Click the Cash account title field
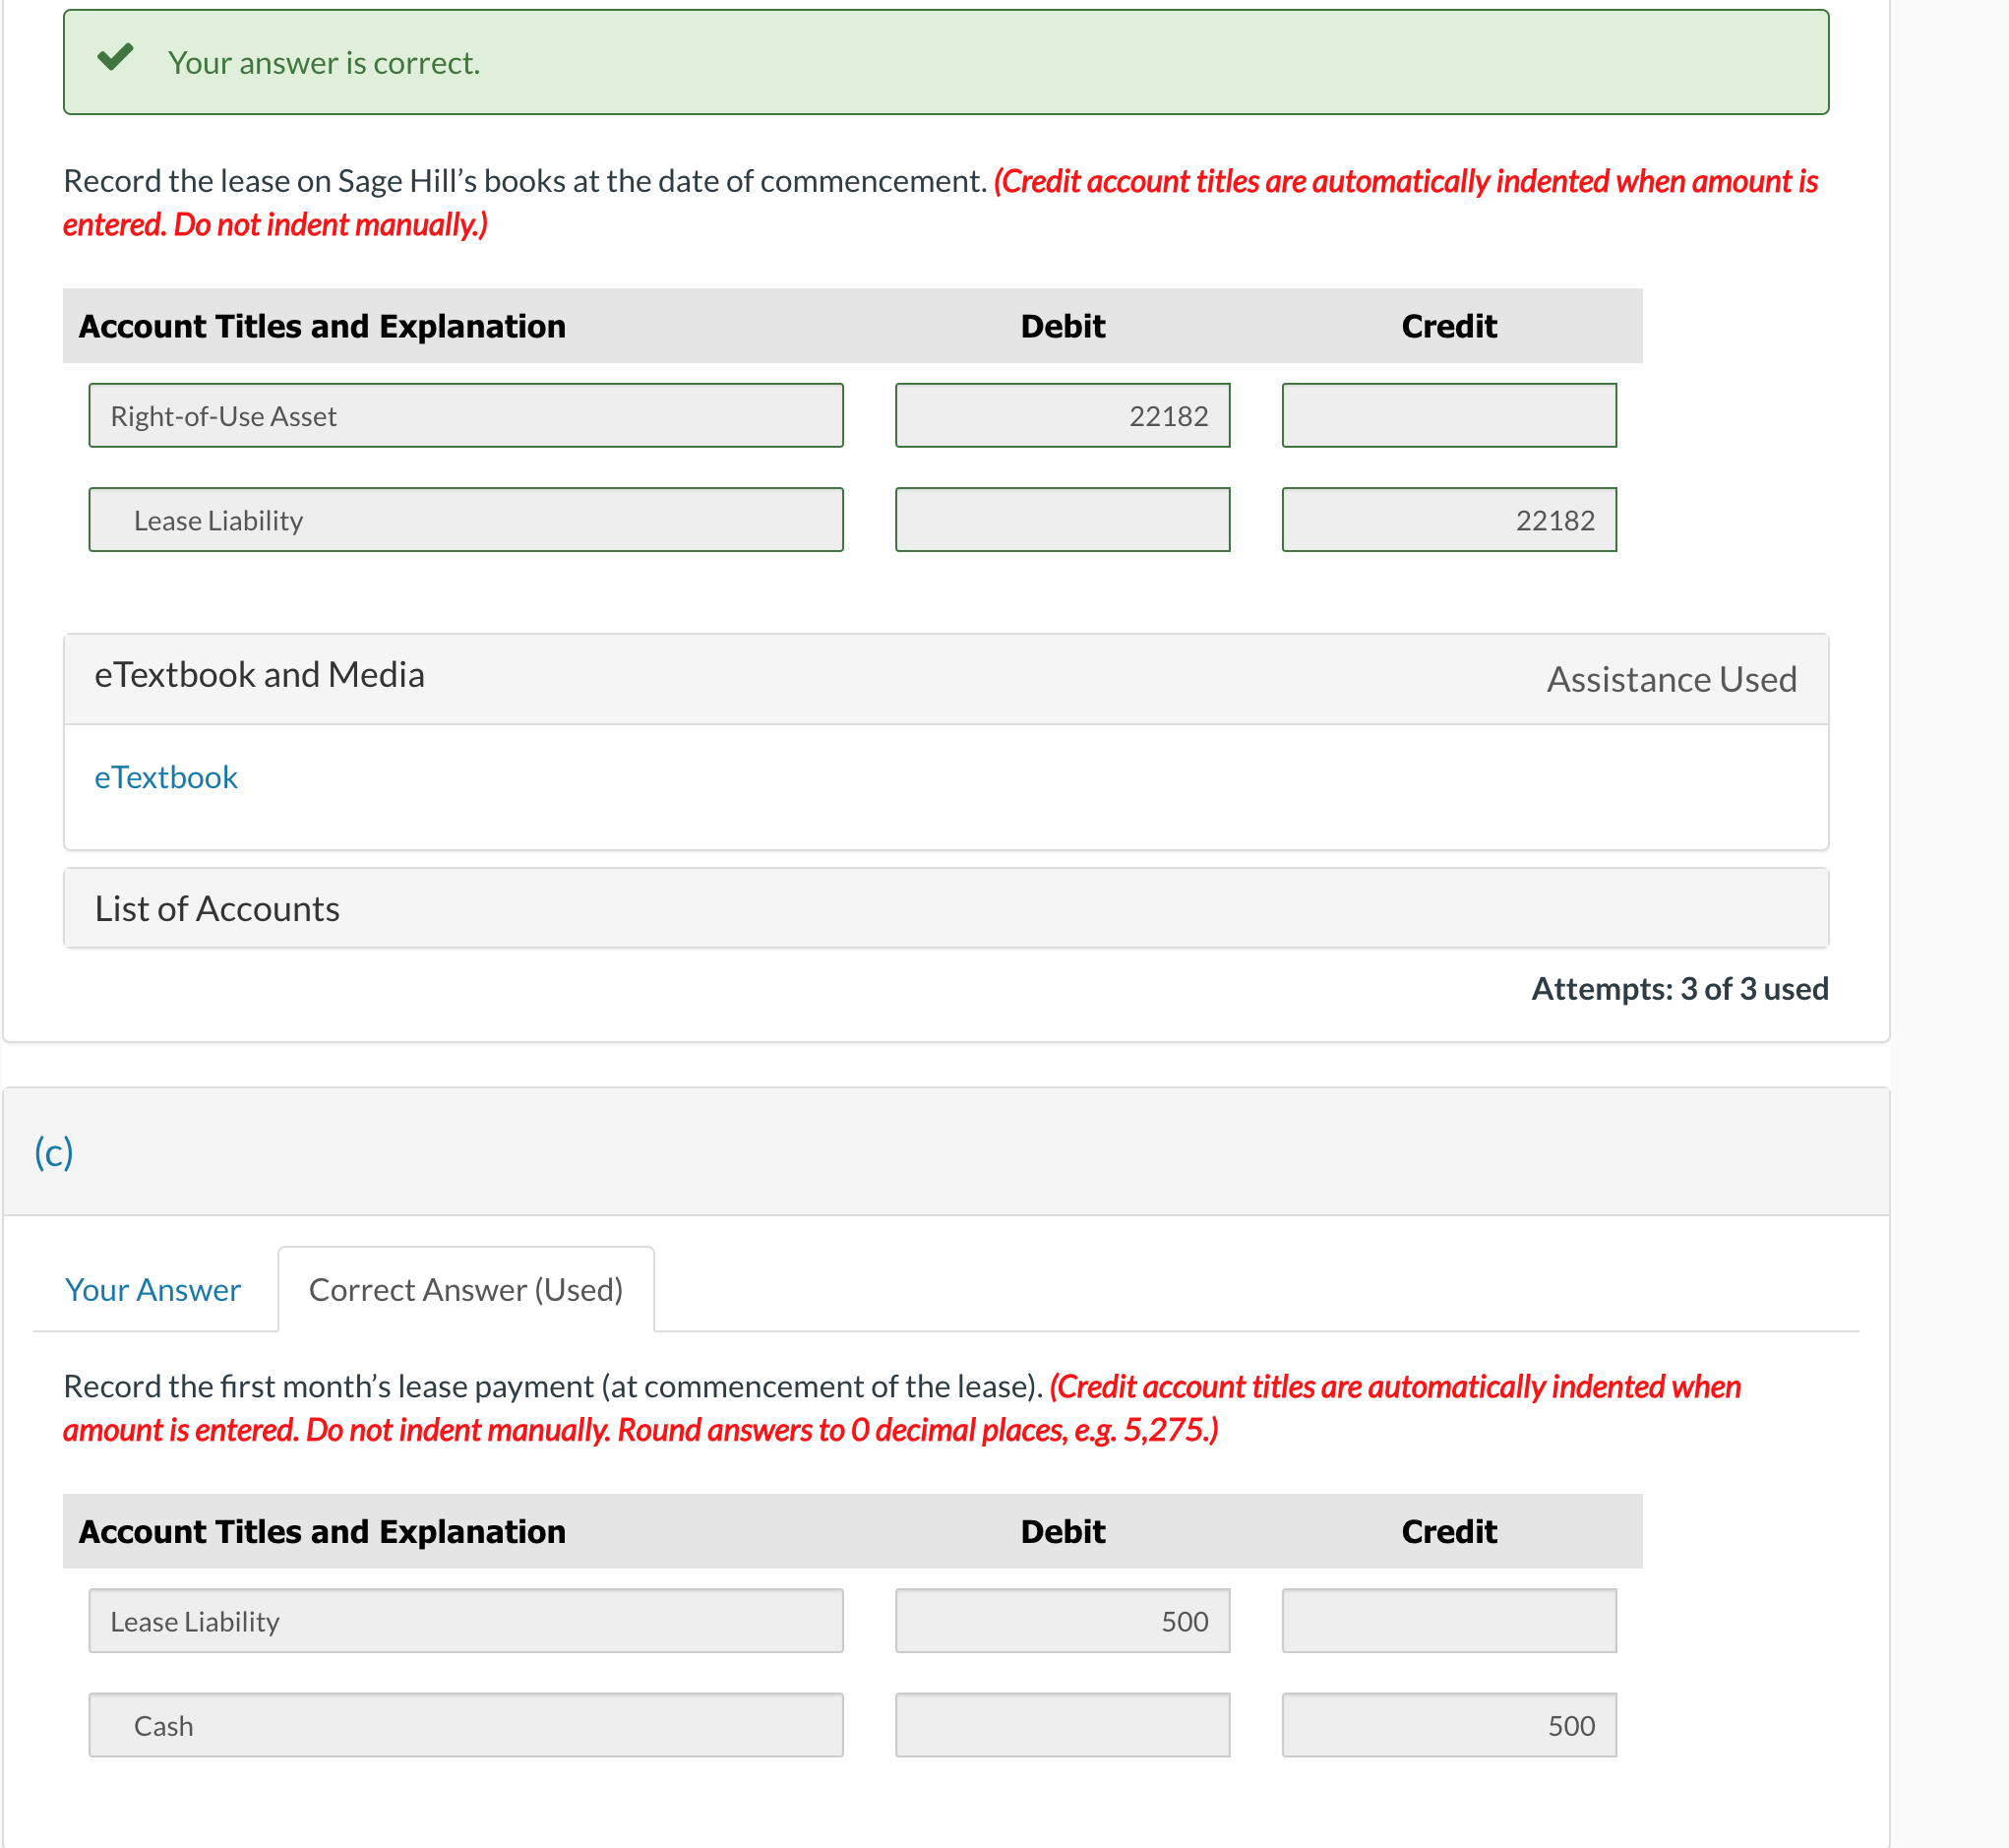 tap(466, 1725)
